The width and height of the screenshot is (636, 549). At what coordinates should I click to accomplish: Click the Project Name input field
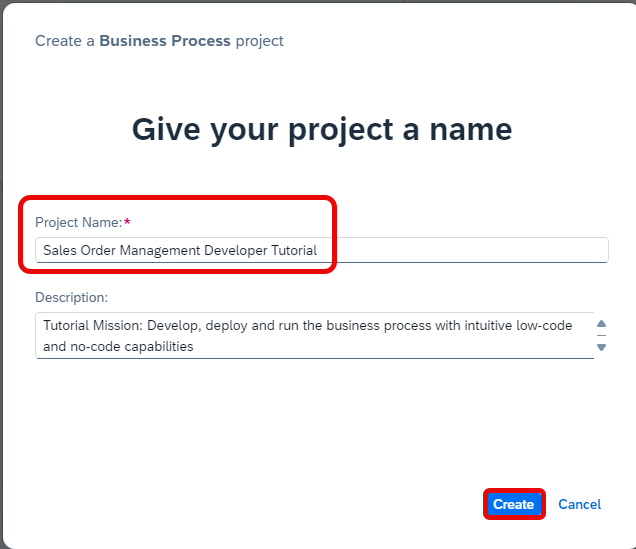click(322, 250)
